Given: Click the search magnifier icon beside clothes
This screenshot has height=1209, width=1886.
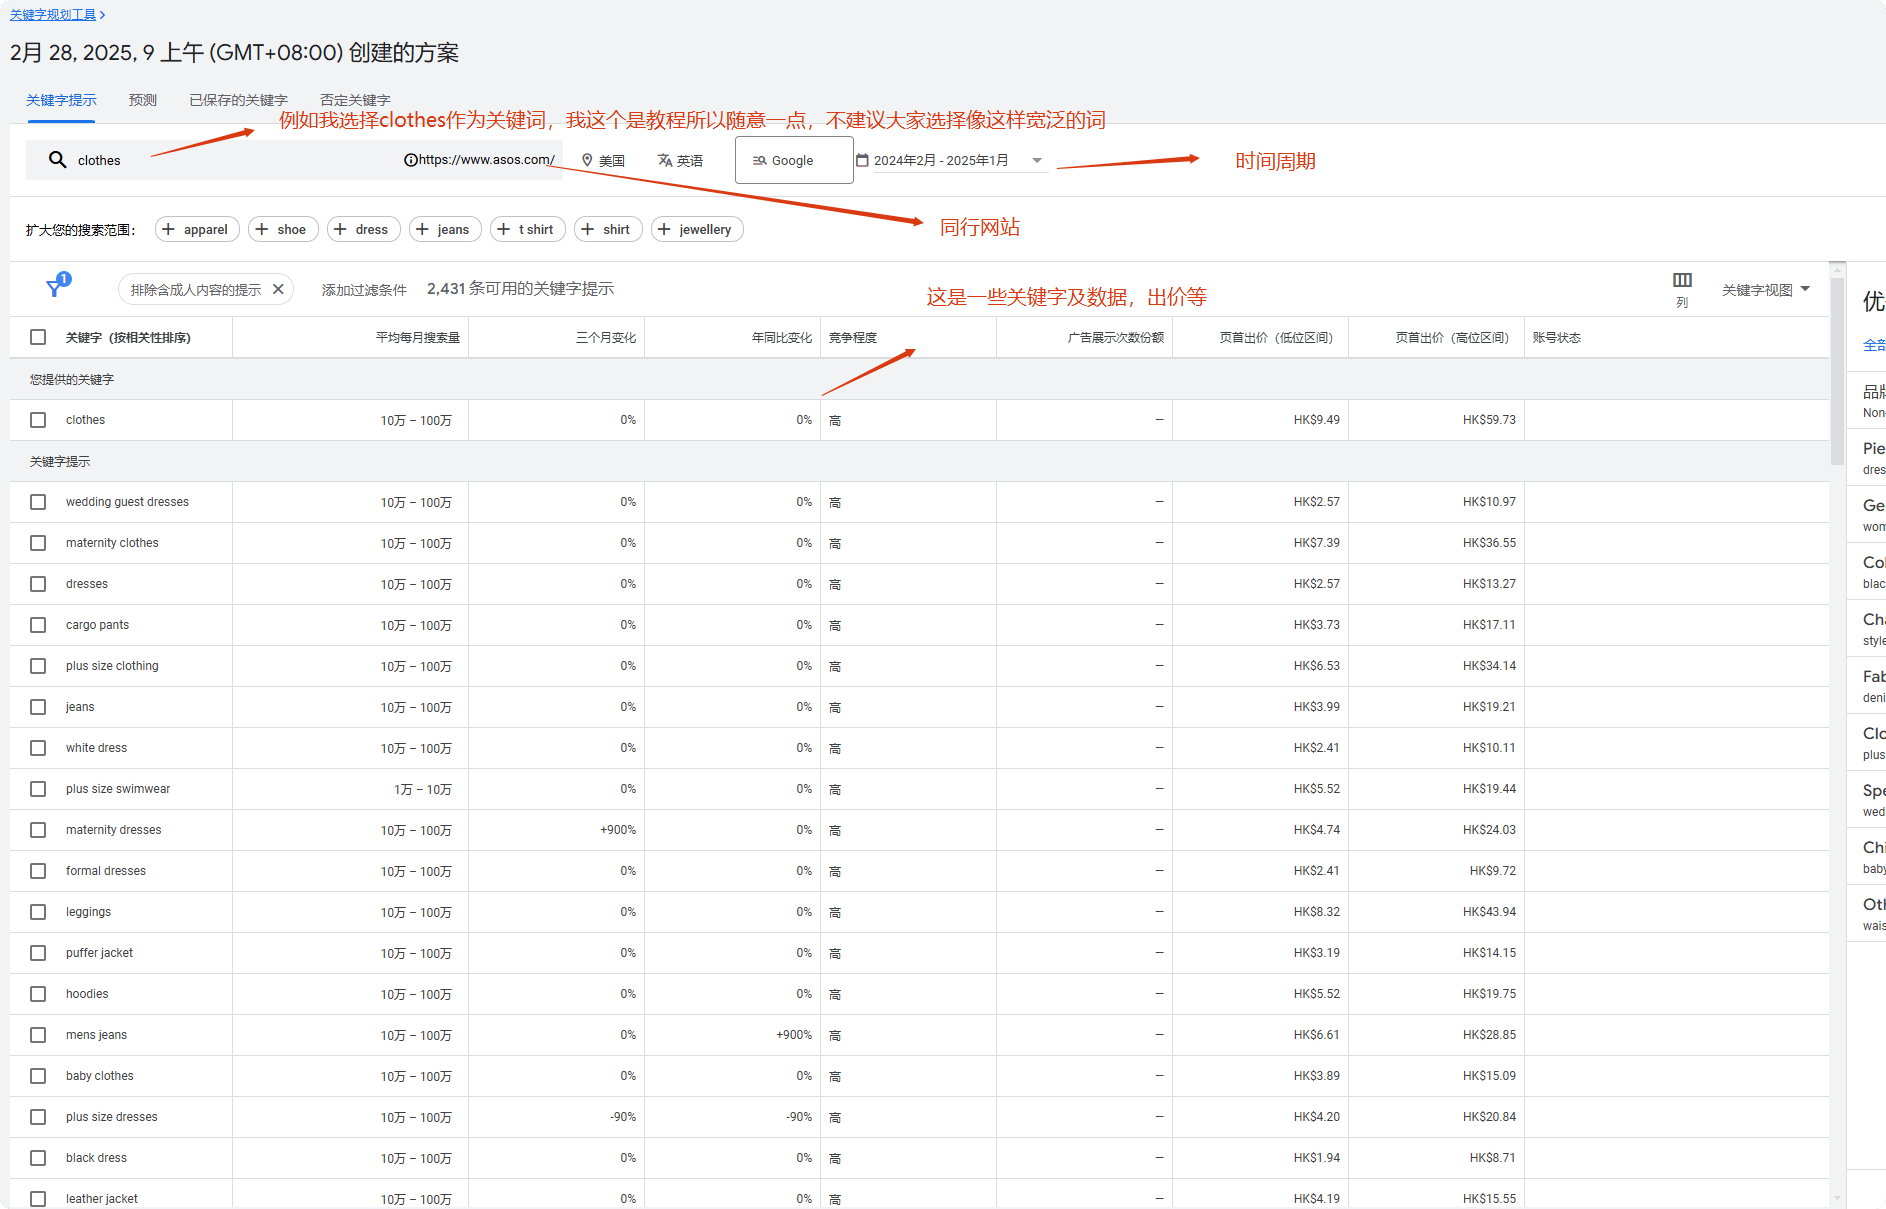Looking at the screenshot, I should point(58,160).
